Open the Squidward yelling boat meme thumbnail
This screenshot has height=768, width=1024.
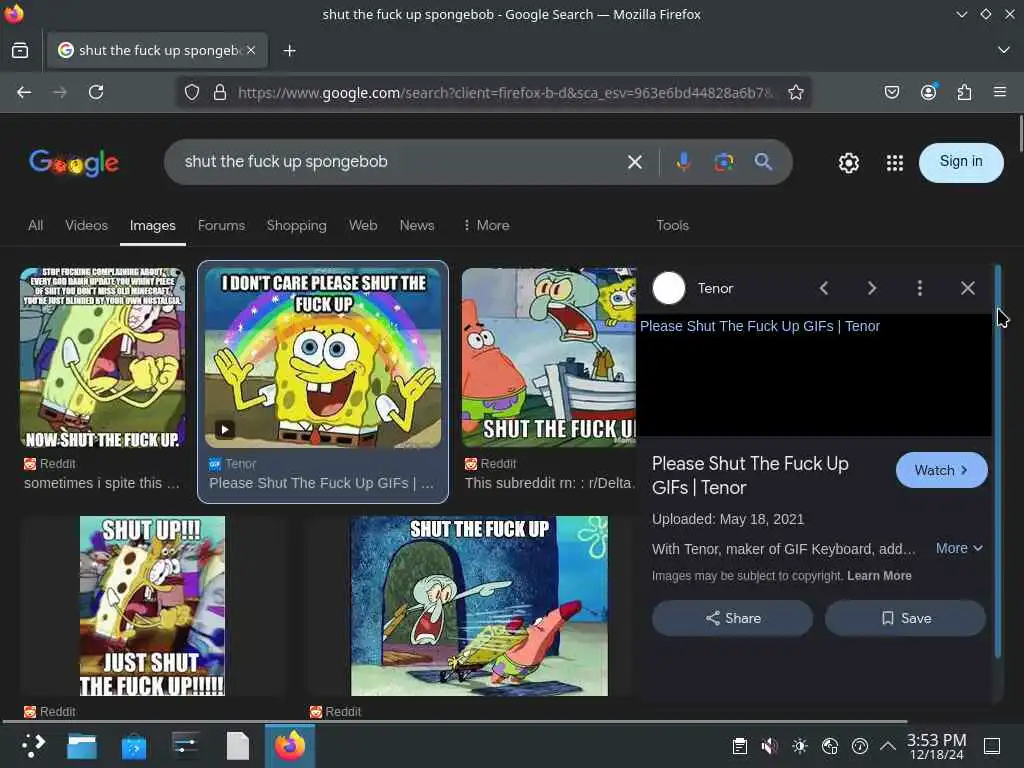(549, 357)
